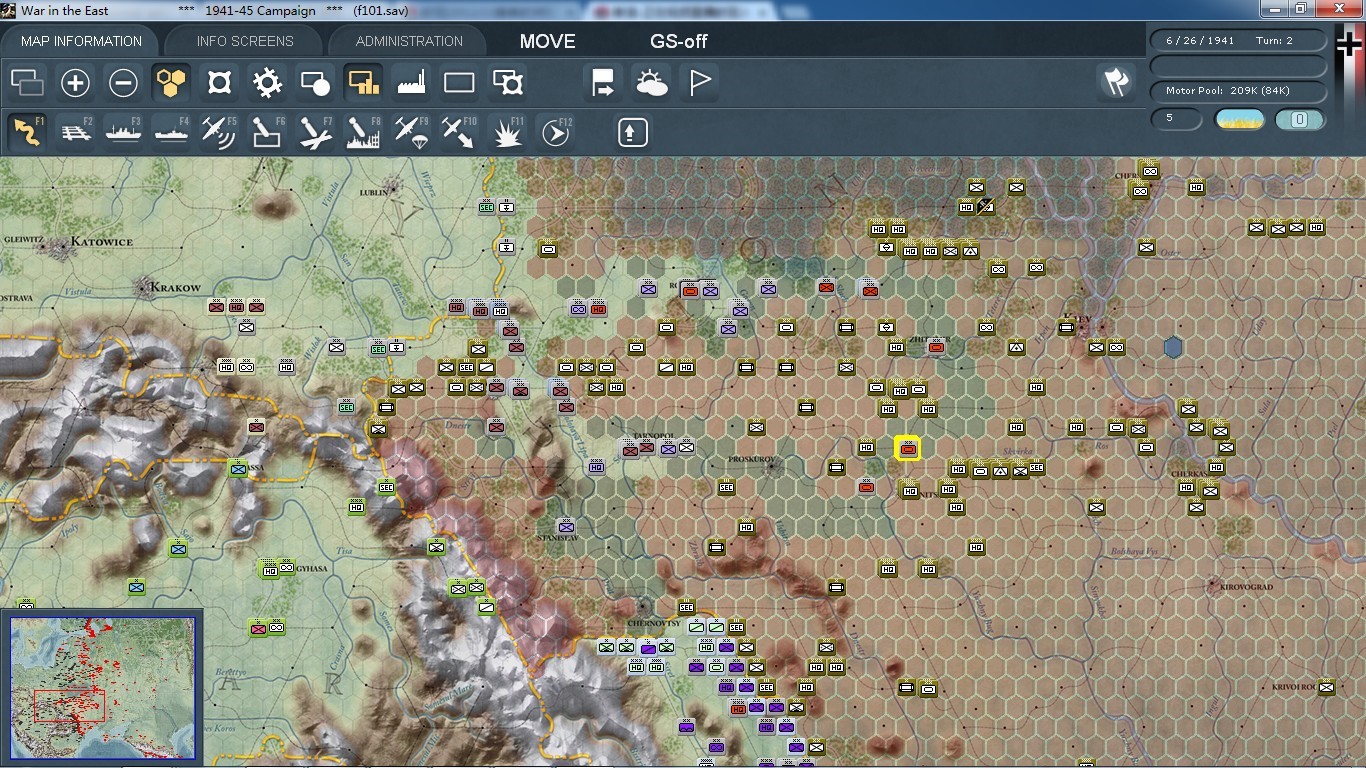Image resolution: width=1366 pixels, height=768 pixels.
Task: Click the wheat-field weather indicator
Action: pyautogui.click(x=1240, y=120)
